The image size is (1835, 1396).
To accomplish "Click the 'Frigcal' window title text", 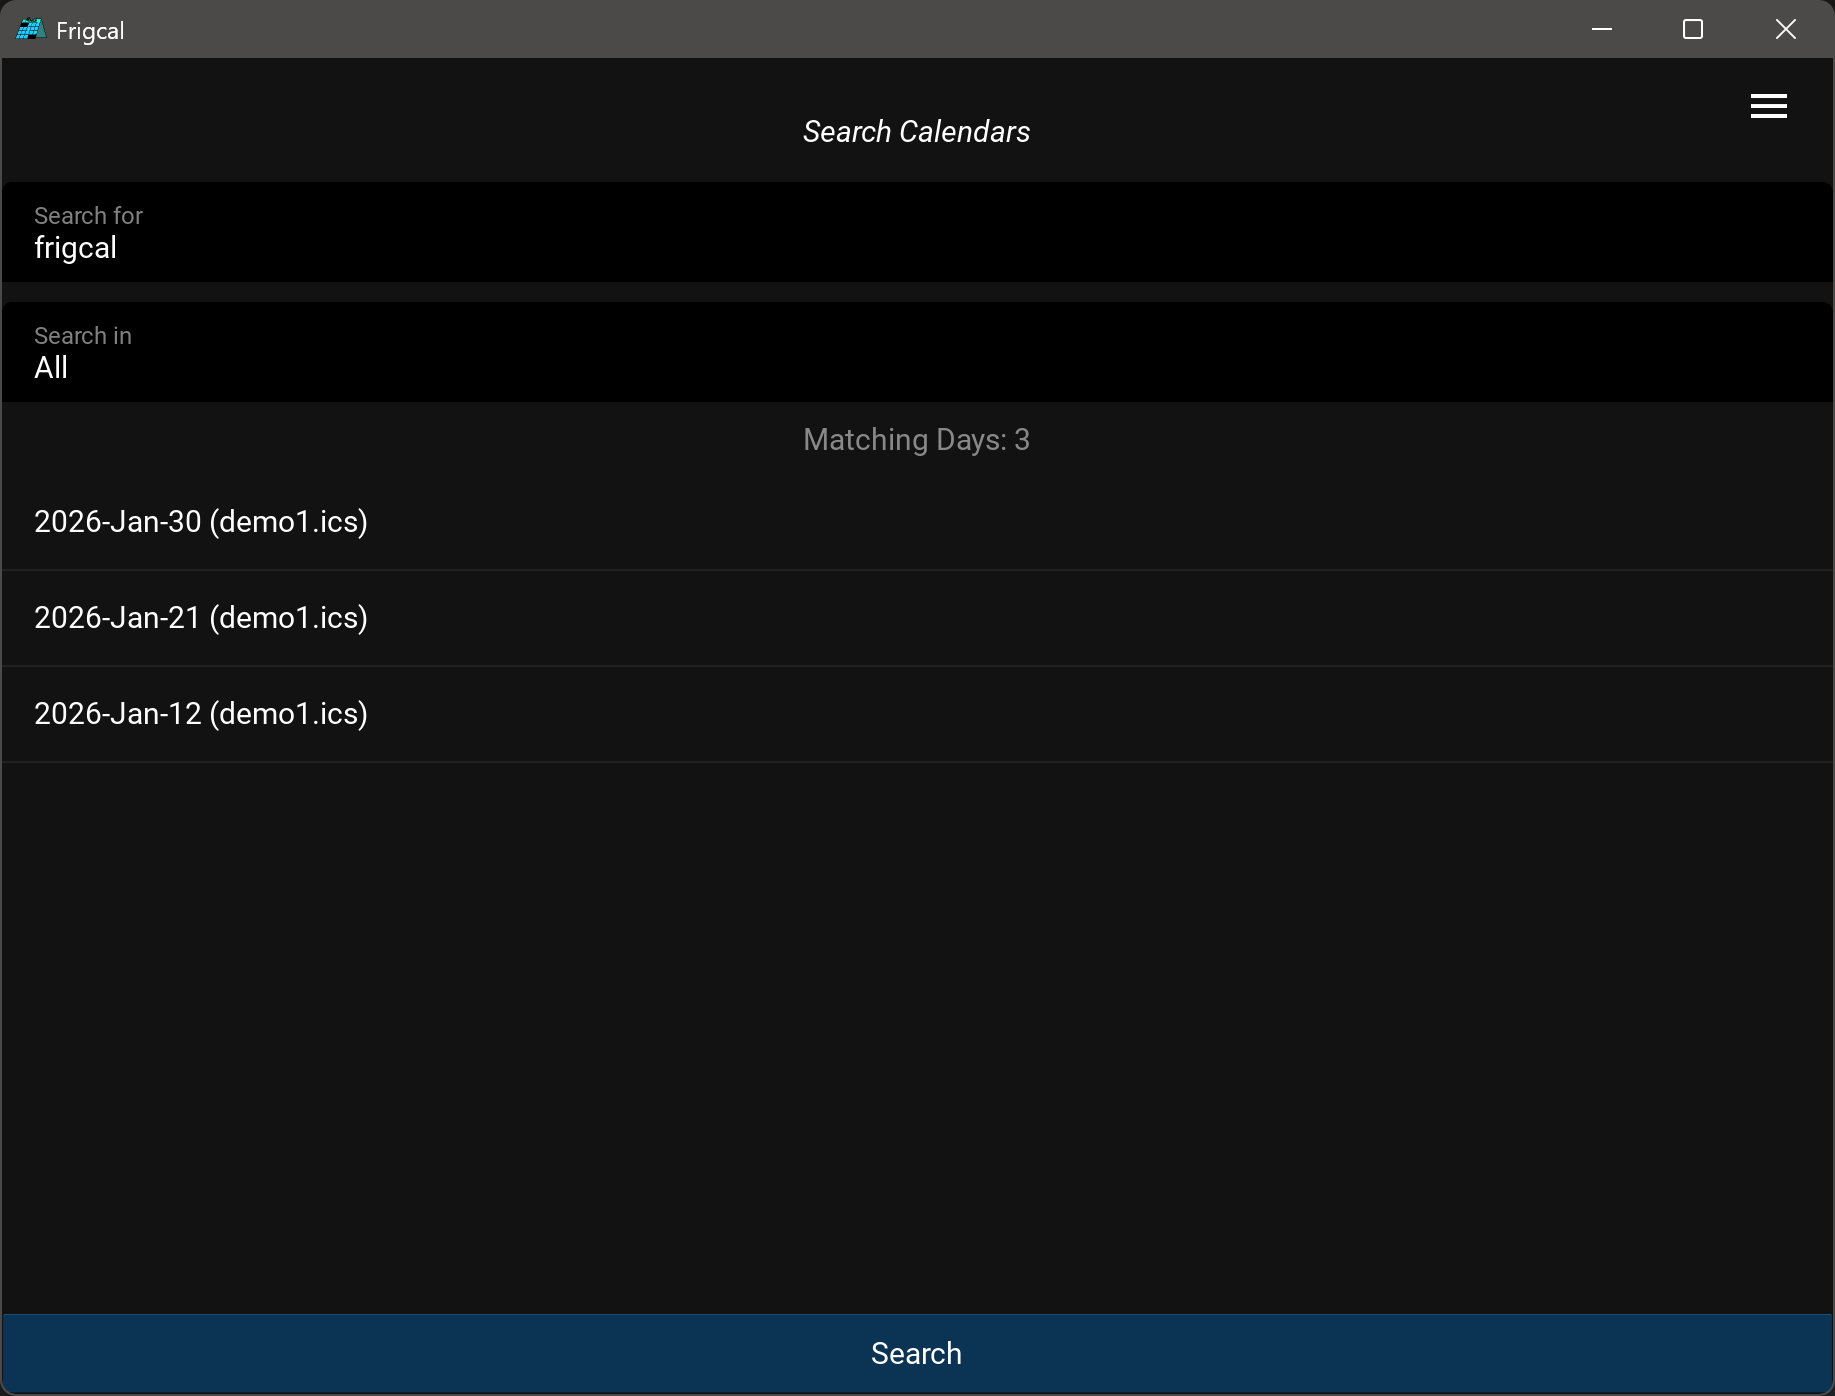I will 90,31.
